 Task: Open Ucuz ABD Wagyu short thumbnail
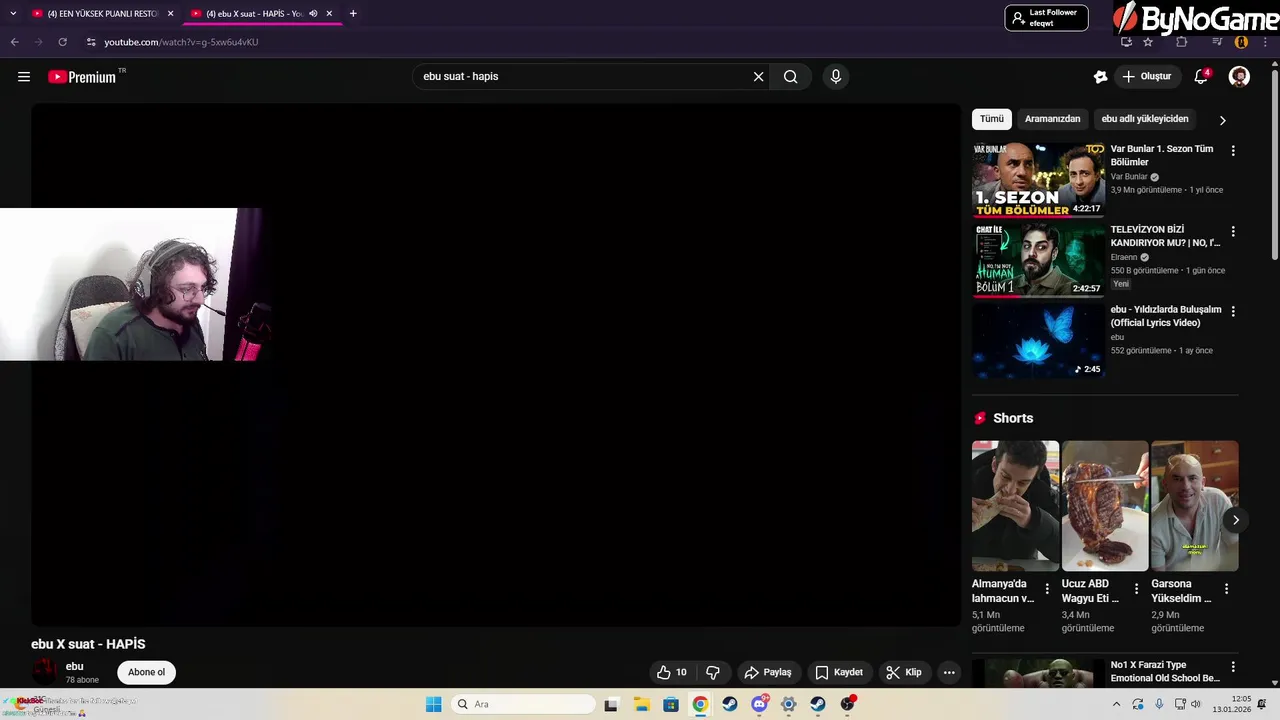pos(1105,506)
